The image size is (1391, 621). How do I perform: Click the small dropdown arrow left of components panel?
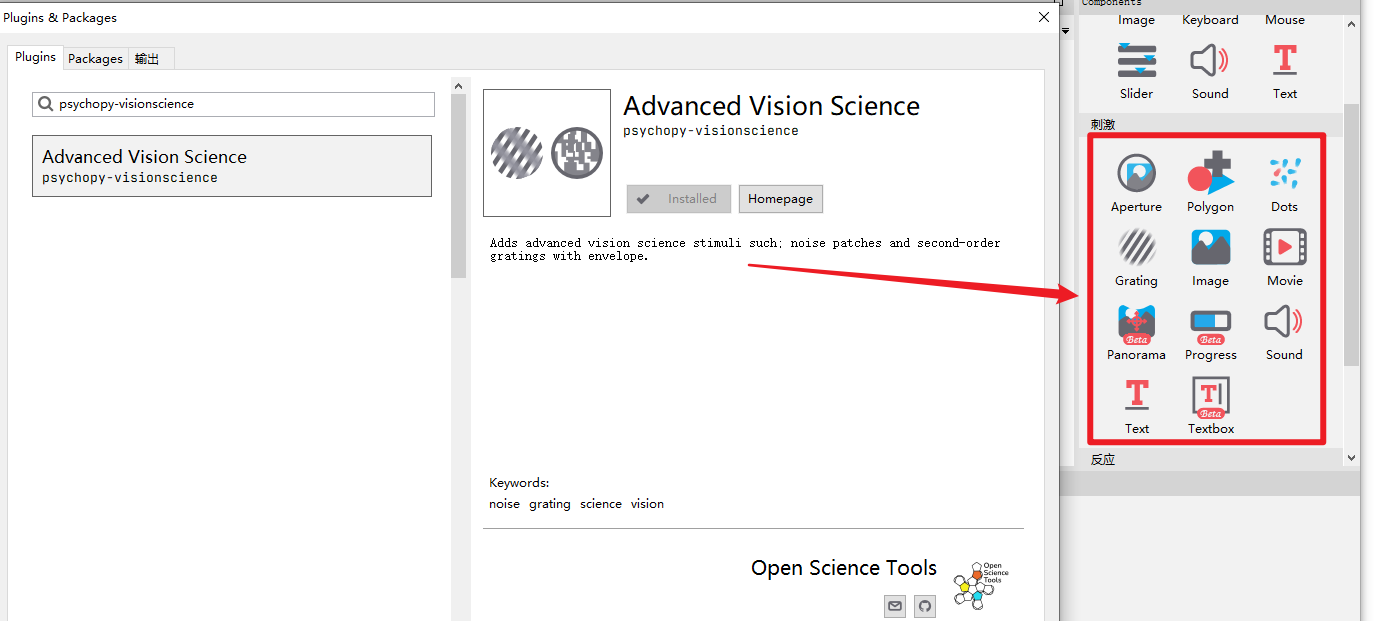point(1065,30)
